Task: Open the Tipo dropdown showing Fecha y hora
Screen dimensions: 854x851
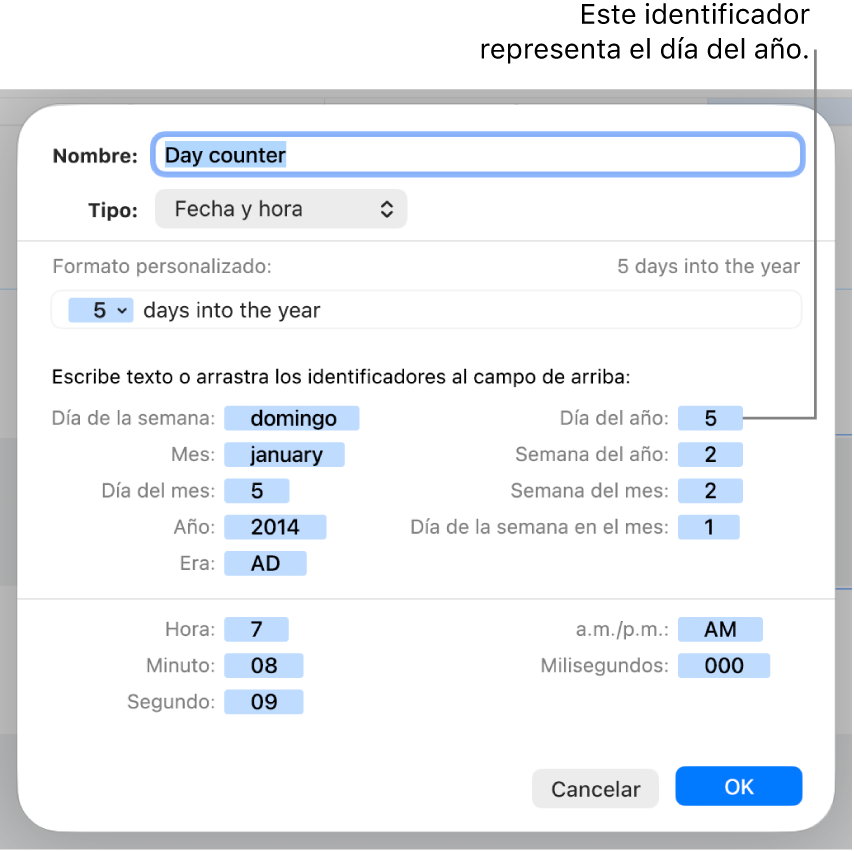Action: point(280,209)
